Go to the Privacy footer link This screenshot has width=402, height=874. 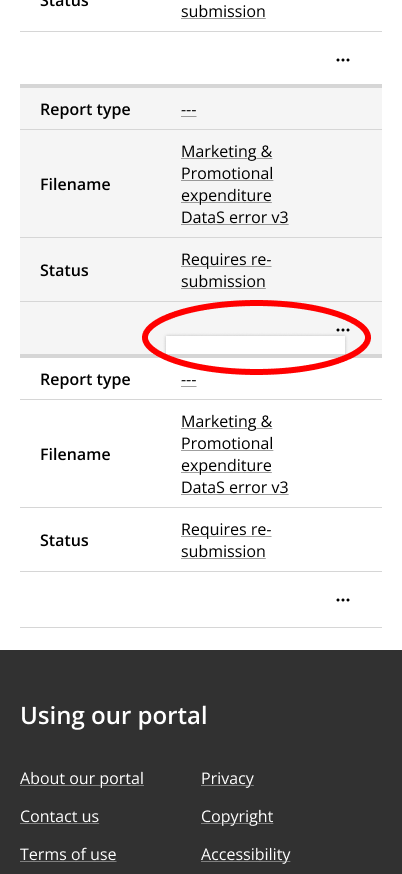tap(227, 778)
